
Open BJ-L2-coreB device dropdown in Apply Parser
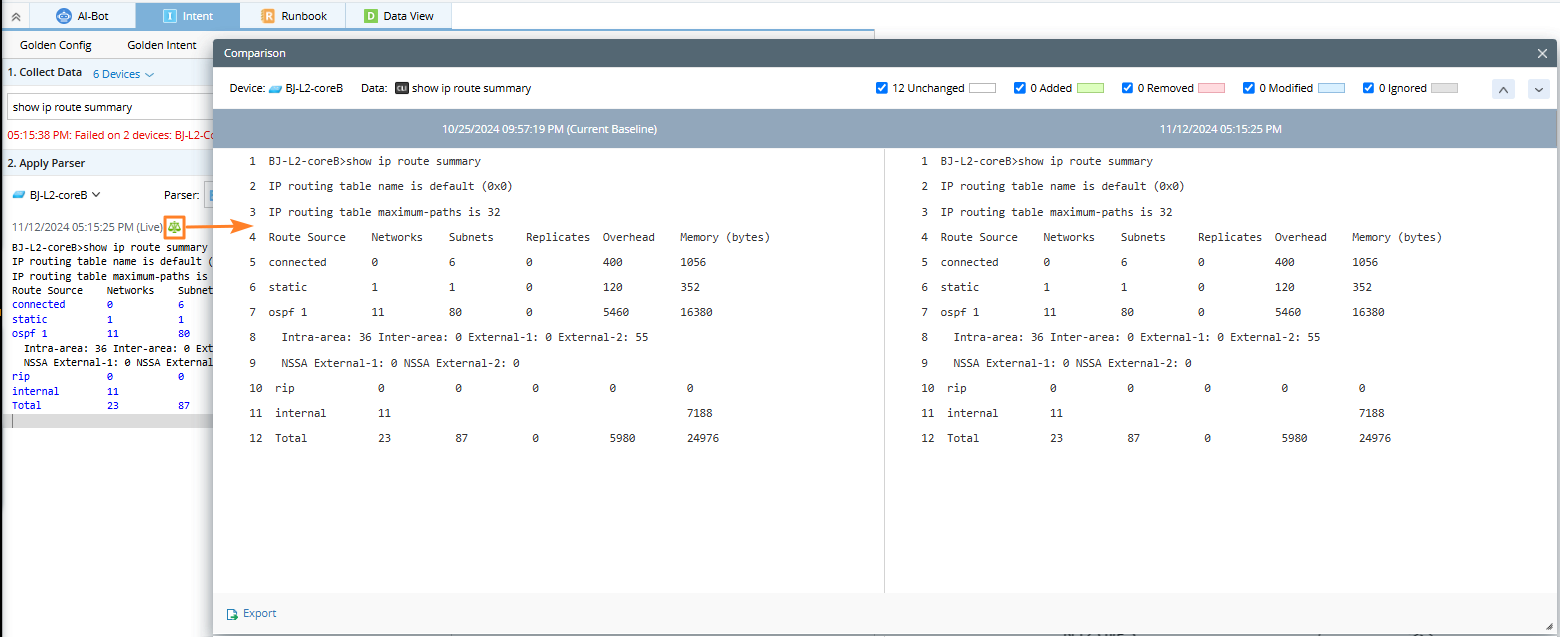click(x=57, y=195)
